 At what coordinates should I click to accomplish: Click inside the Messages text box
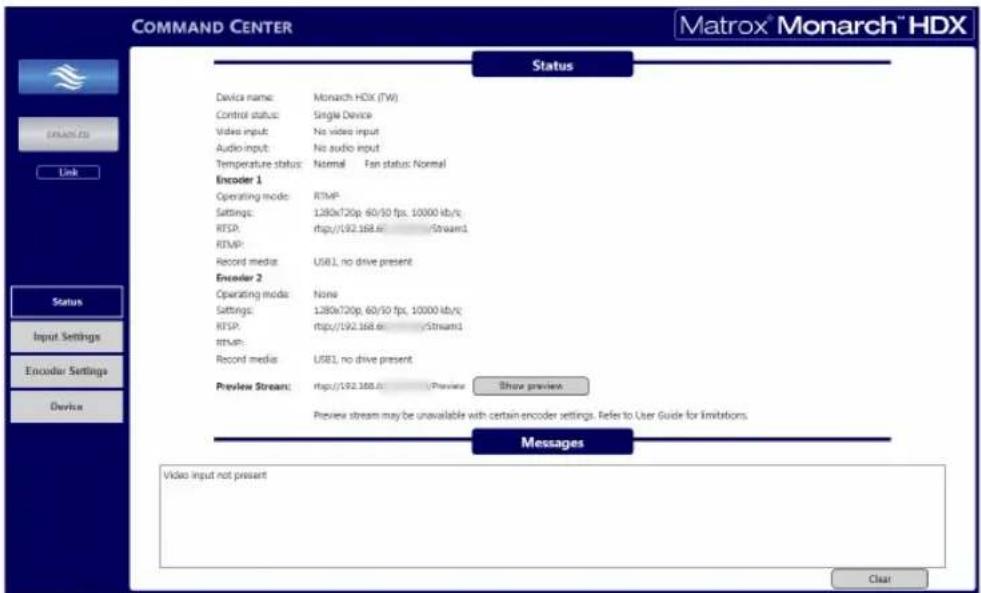point(552,516)
